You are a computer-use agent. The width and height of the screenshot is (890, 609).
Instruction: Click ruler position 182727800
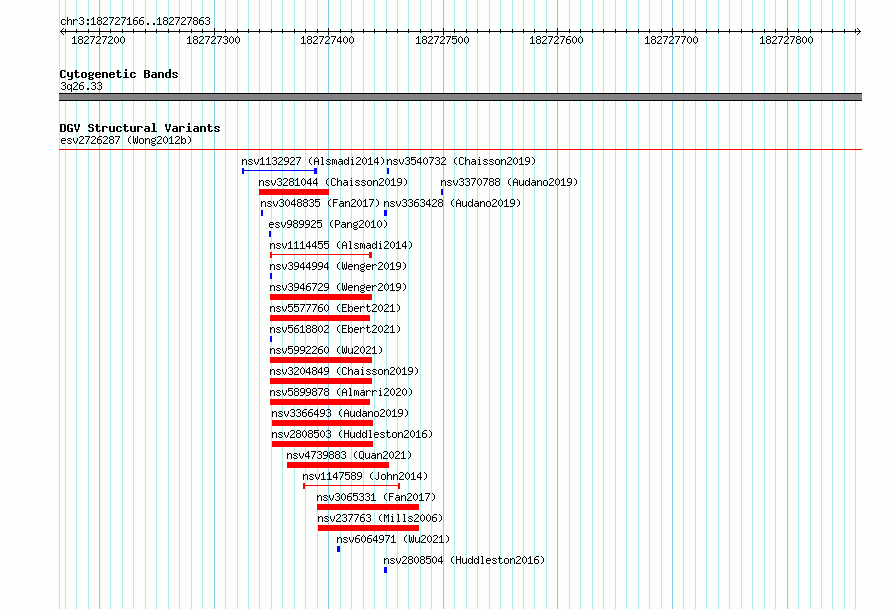pos(786,40)
